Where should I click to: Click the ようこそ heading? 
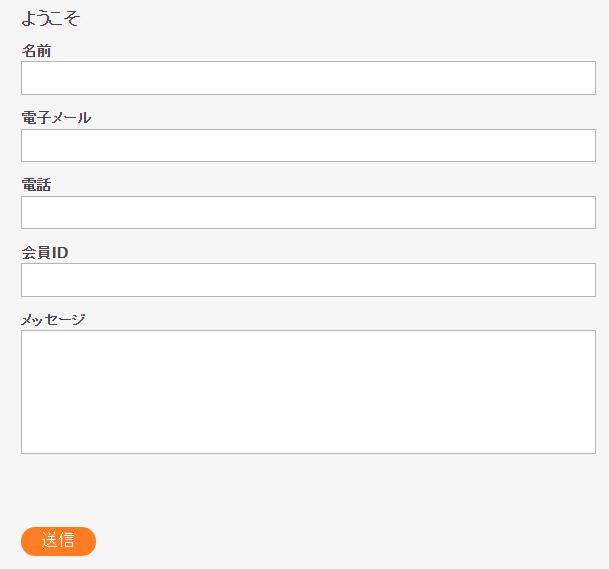[50, 18]
